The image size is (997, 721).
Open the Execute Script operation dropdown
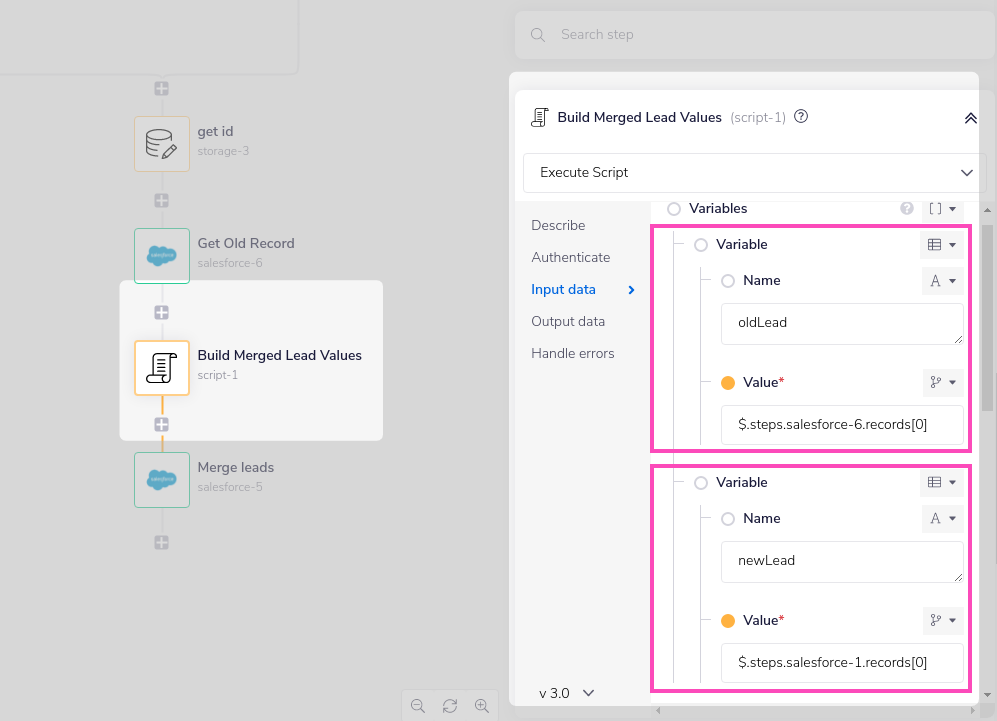[x=754, y=173]
